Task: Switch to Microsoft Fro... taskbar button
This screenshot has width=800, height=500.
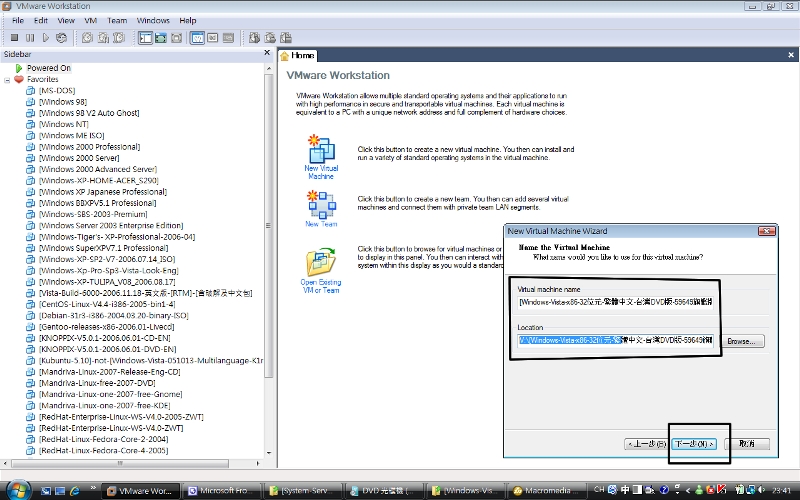Action: pos(221,491)
